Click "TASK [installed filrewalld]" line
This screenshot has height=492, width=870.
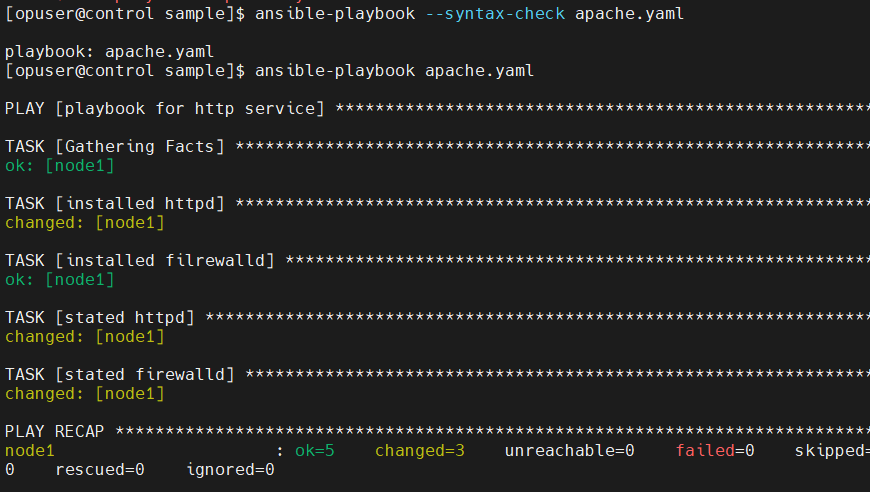pyautogui.click(x=140, y=261)
